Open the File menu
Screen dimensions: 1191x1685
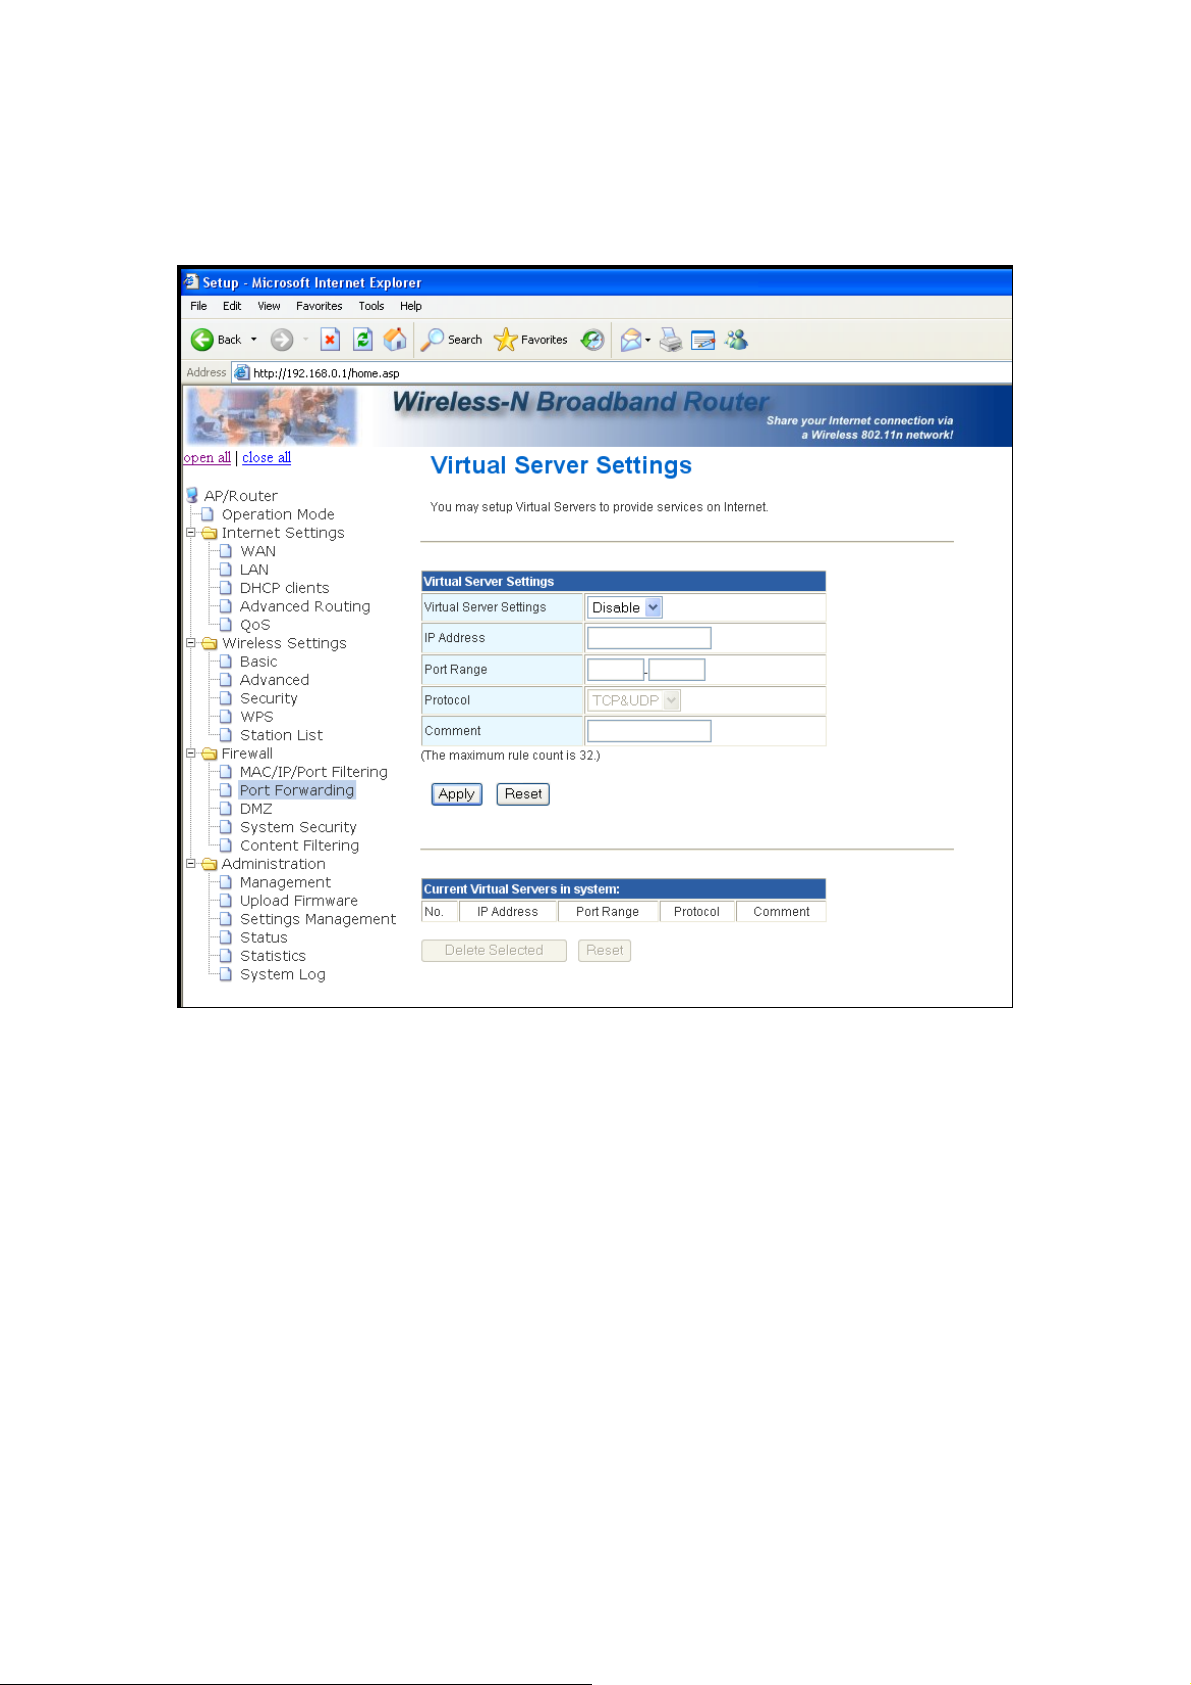(x=199, y=306)
